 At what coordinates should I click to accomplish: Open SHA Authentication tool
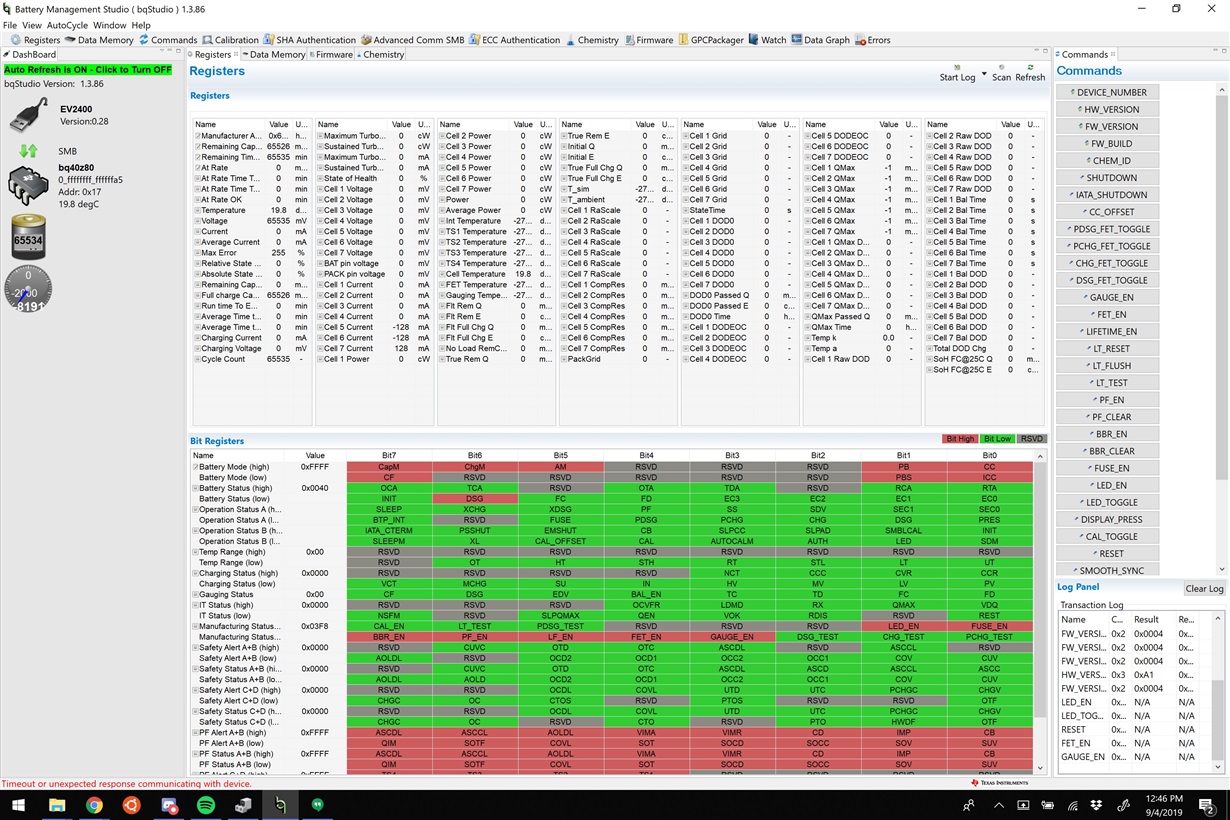[x=309, y=40]
